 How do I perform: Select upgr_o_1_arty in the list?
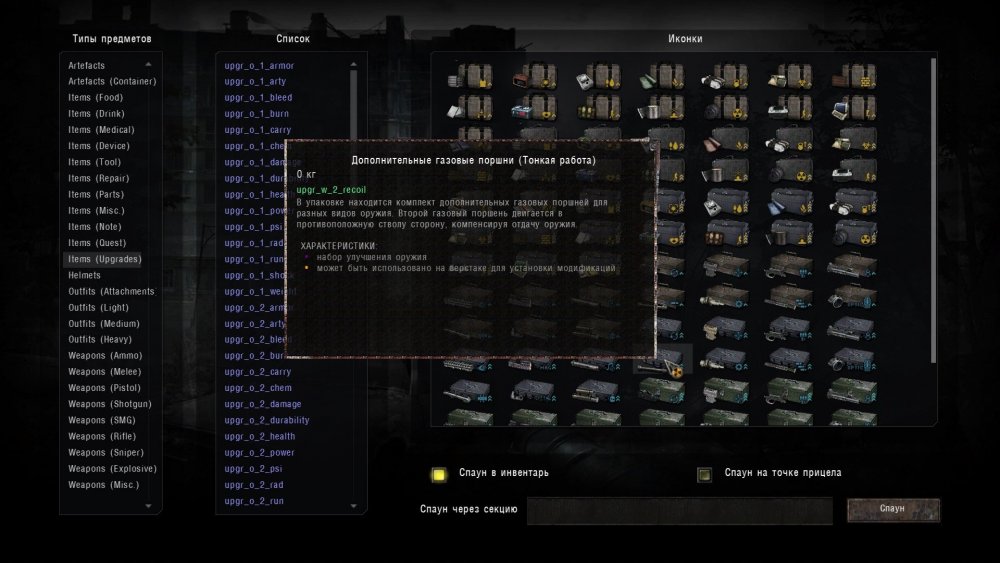255,81
